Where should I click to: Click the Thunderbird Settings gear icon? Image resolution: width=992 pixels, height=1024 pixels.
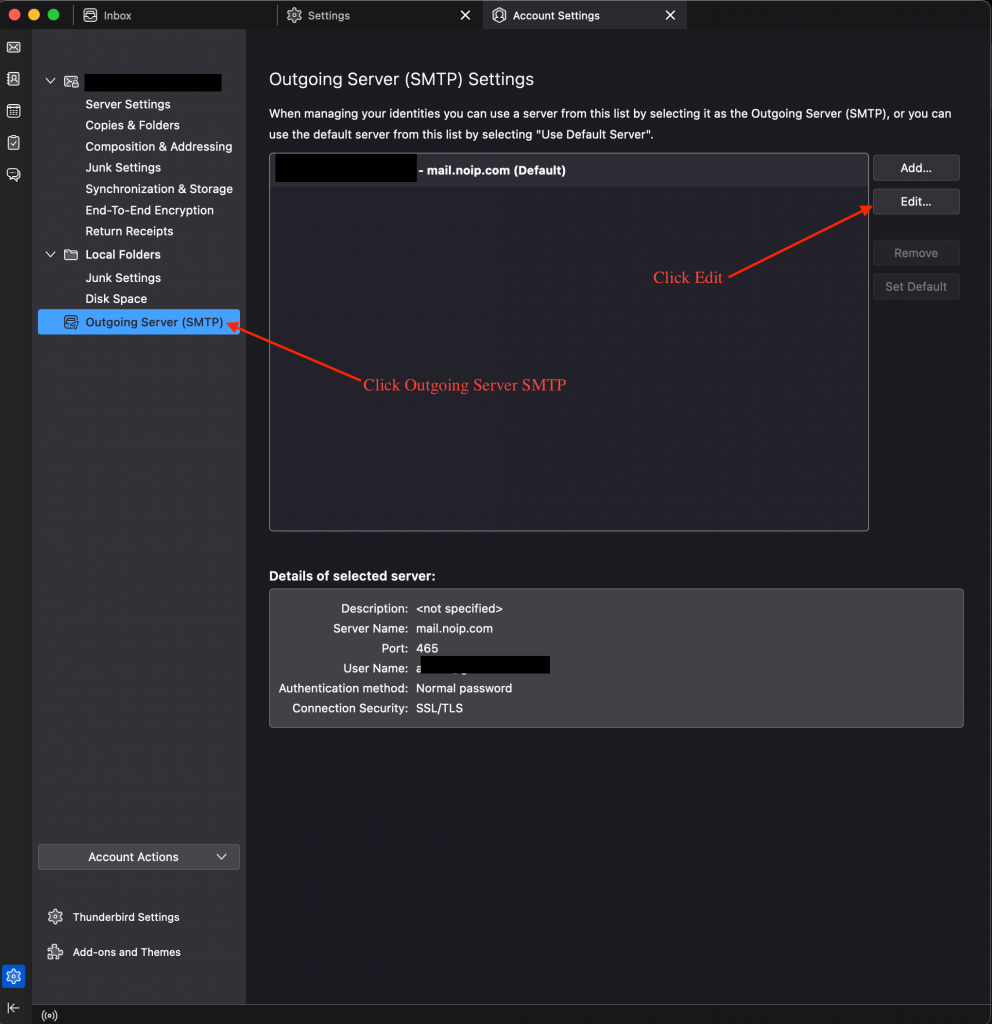56,917
